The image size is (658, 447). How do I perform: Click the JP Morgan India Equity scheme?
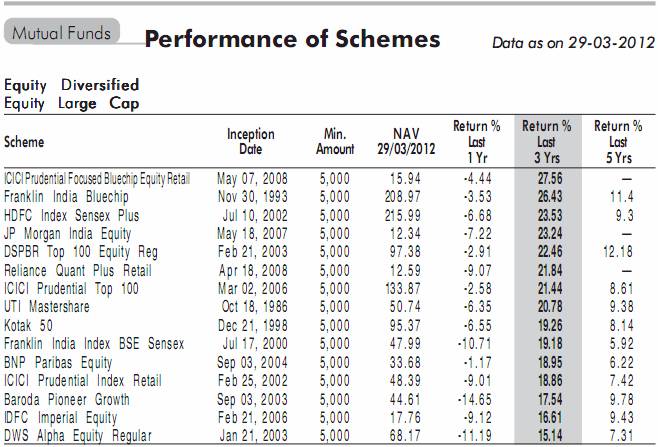coord(67,233)
